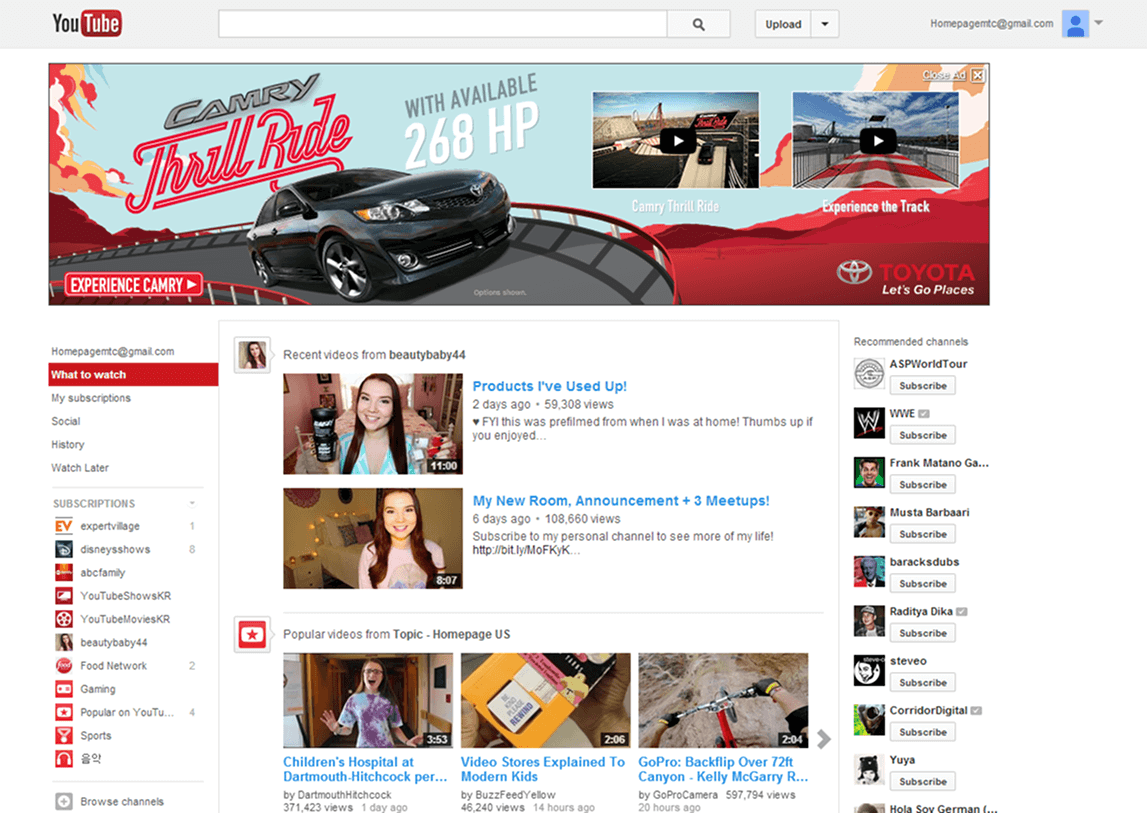Click the ASPWorldTour channel icon
Image resolution: width=1147 pixels, height=813 pixels.
(x=869, y=373)
